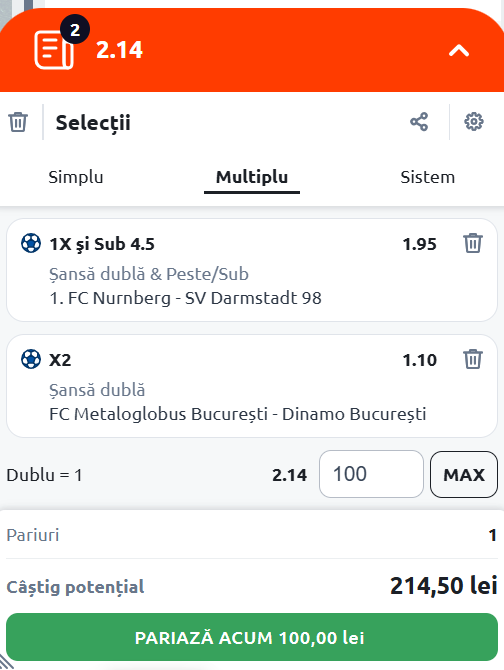Click the football icon next to X2
504x670 pixels.
coord(31,359)
